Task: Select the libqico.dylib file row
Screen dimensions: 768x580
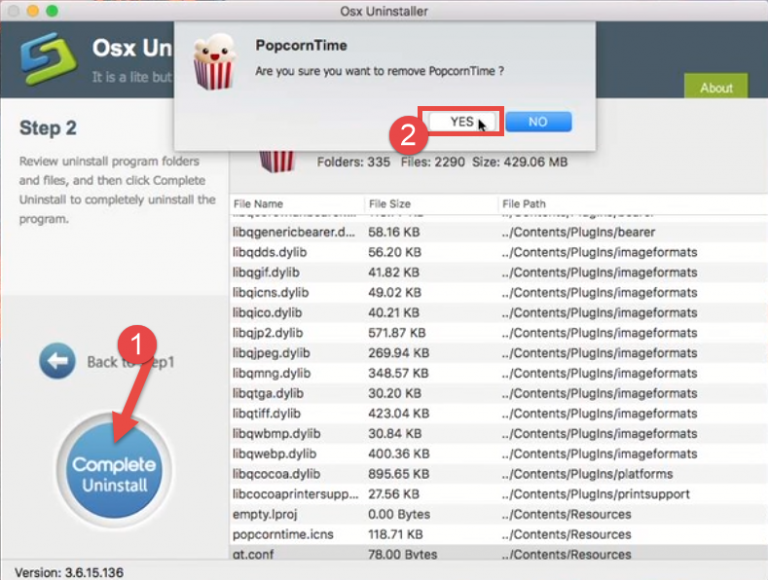Action: click(x=499, y=313)
